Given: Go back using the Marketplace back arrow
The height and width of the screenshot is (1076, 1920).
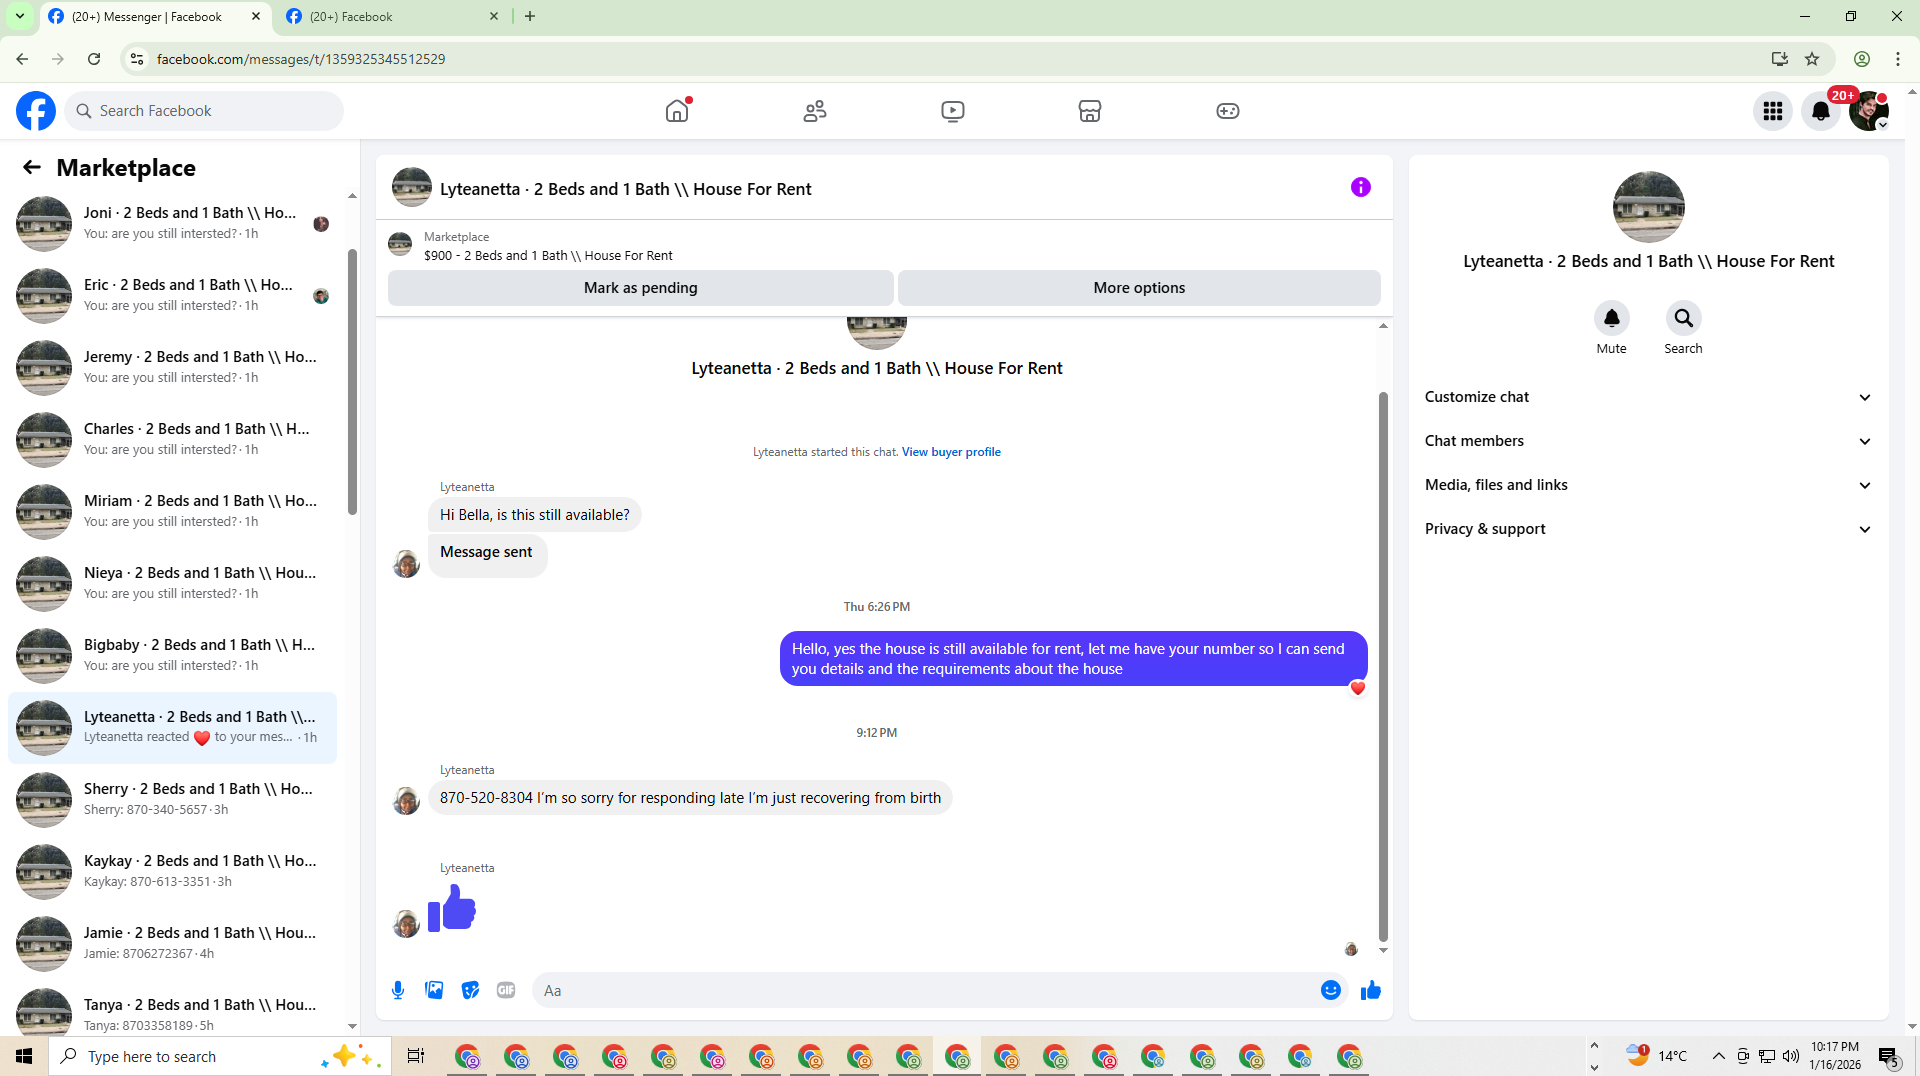Looking at the screenshot, I should (x=32, y=167).
